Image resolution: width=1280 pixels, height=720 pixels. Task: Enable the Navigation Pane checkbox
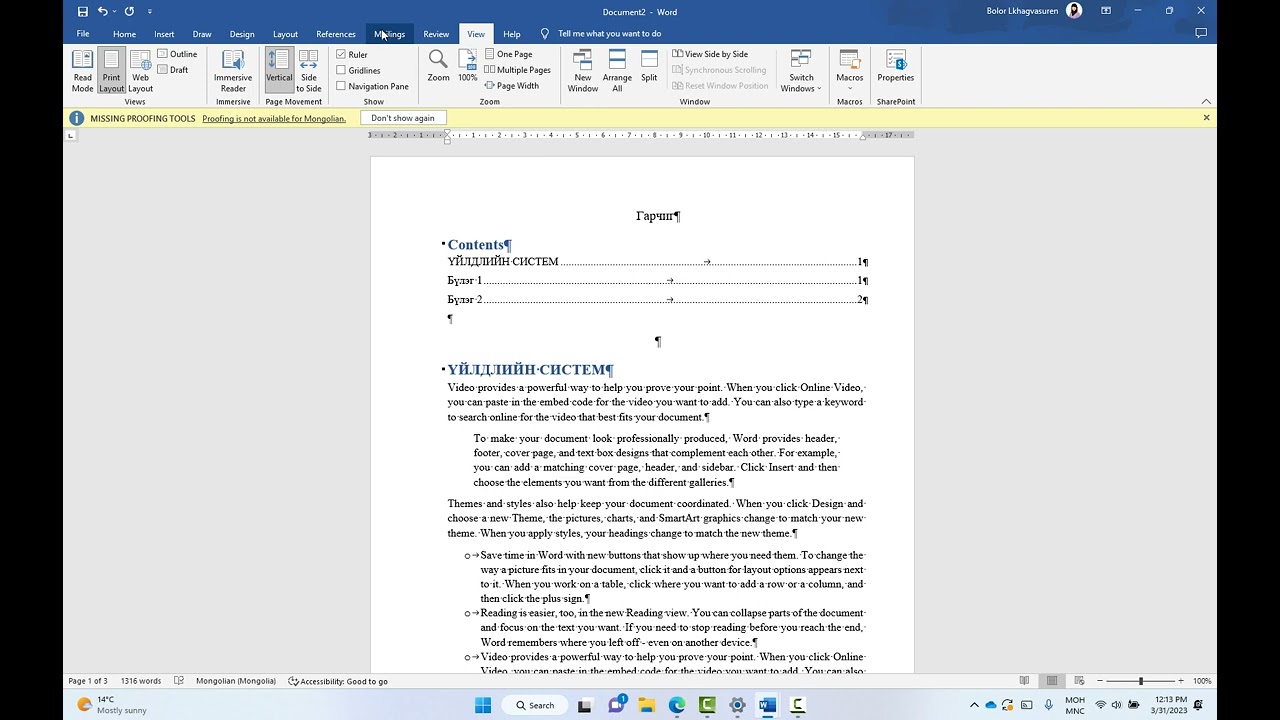point(341,86)
